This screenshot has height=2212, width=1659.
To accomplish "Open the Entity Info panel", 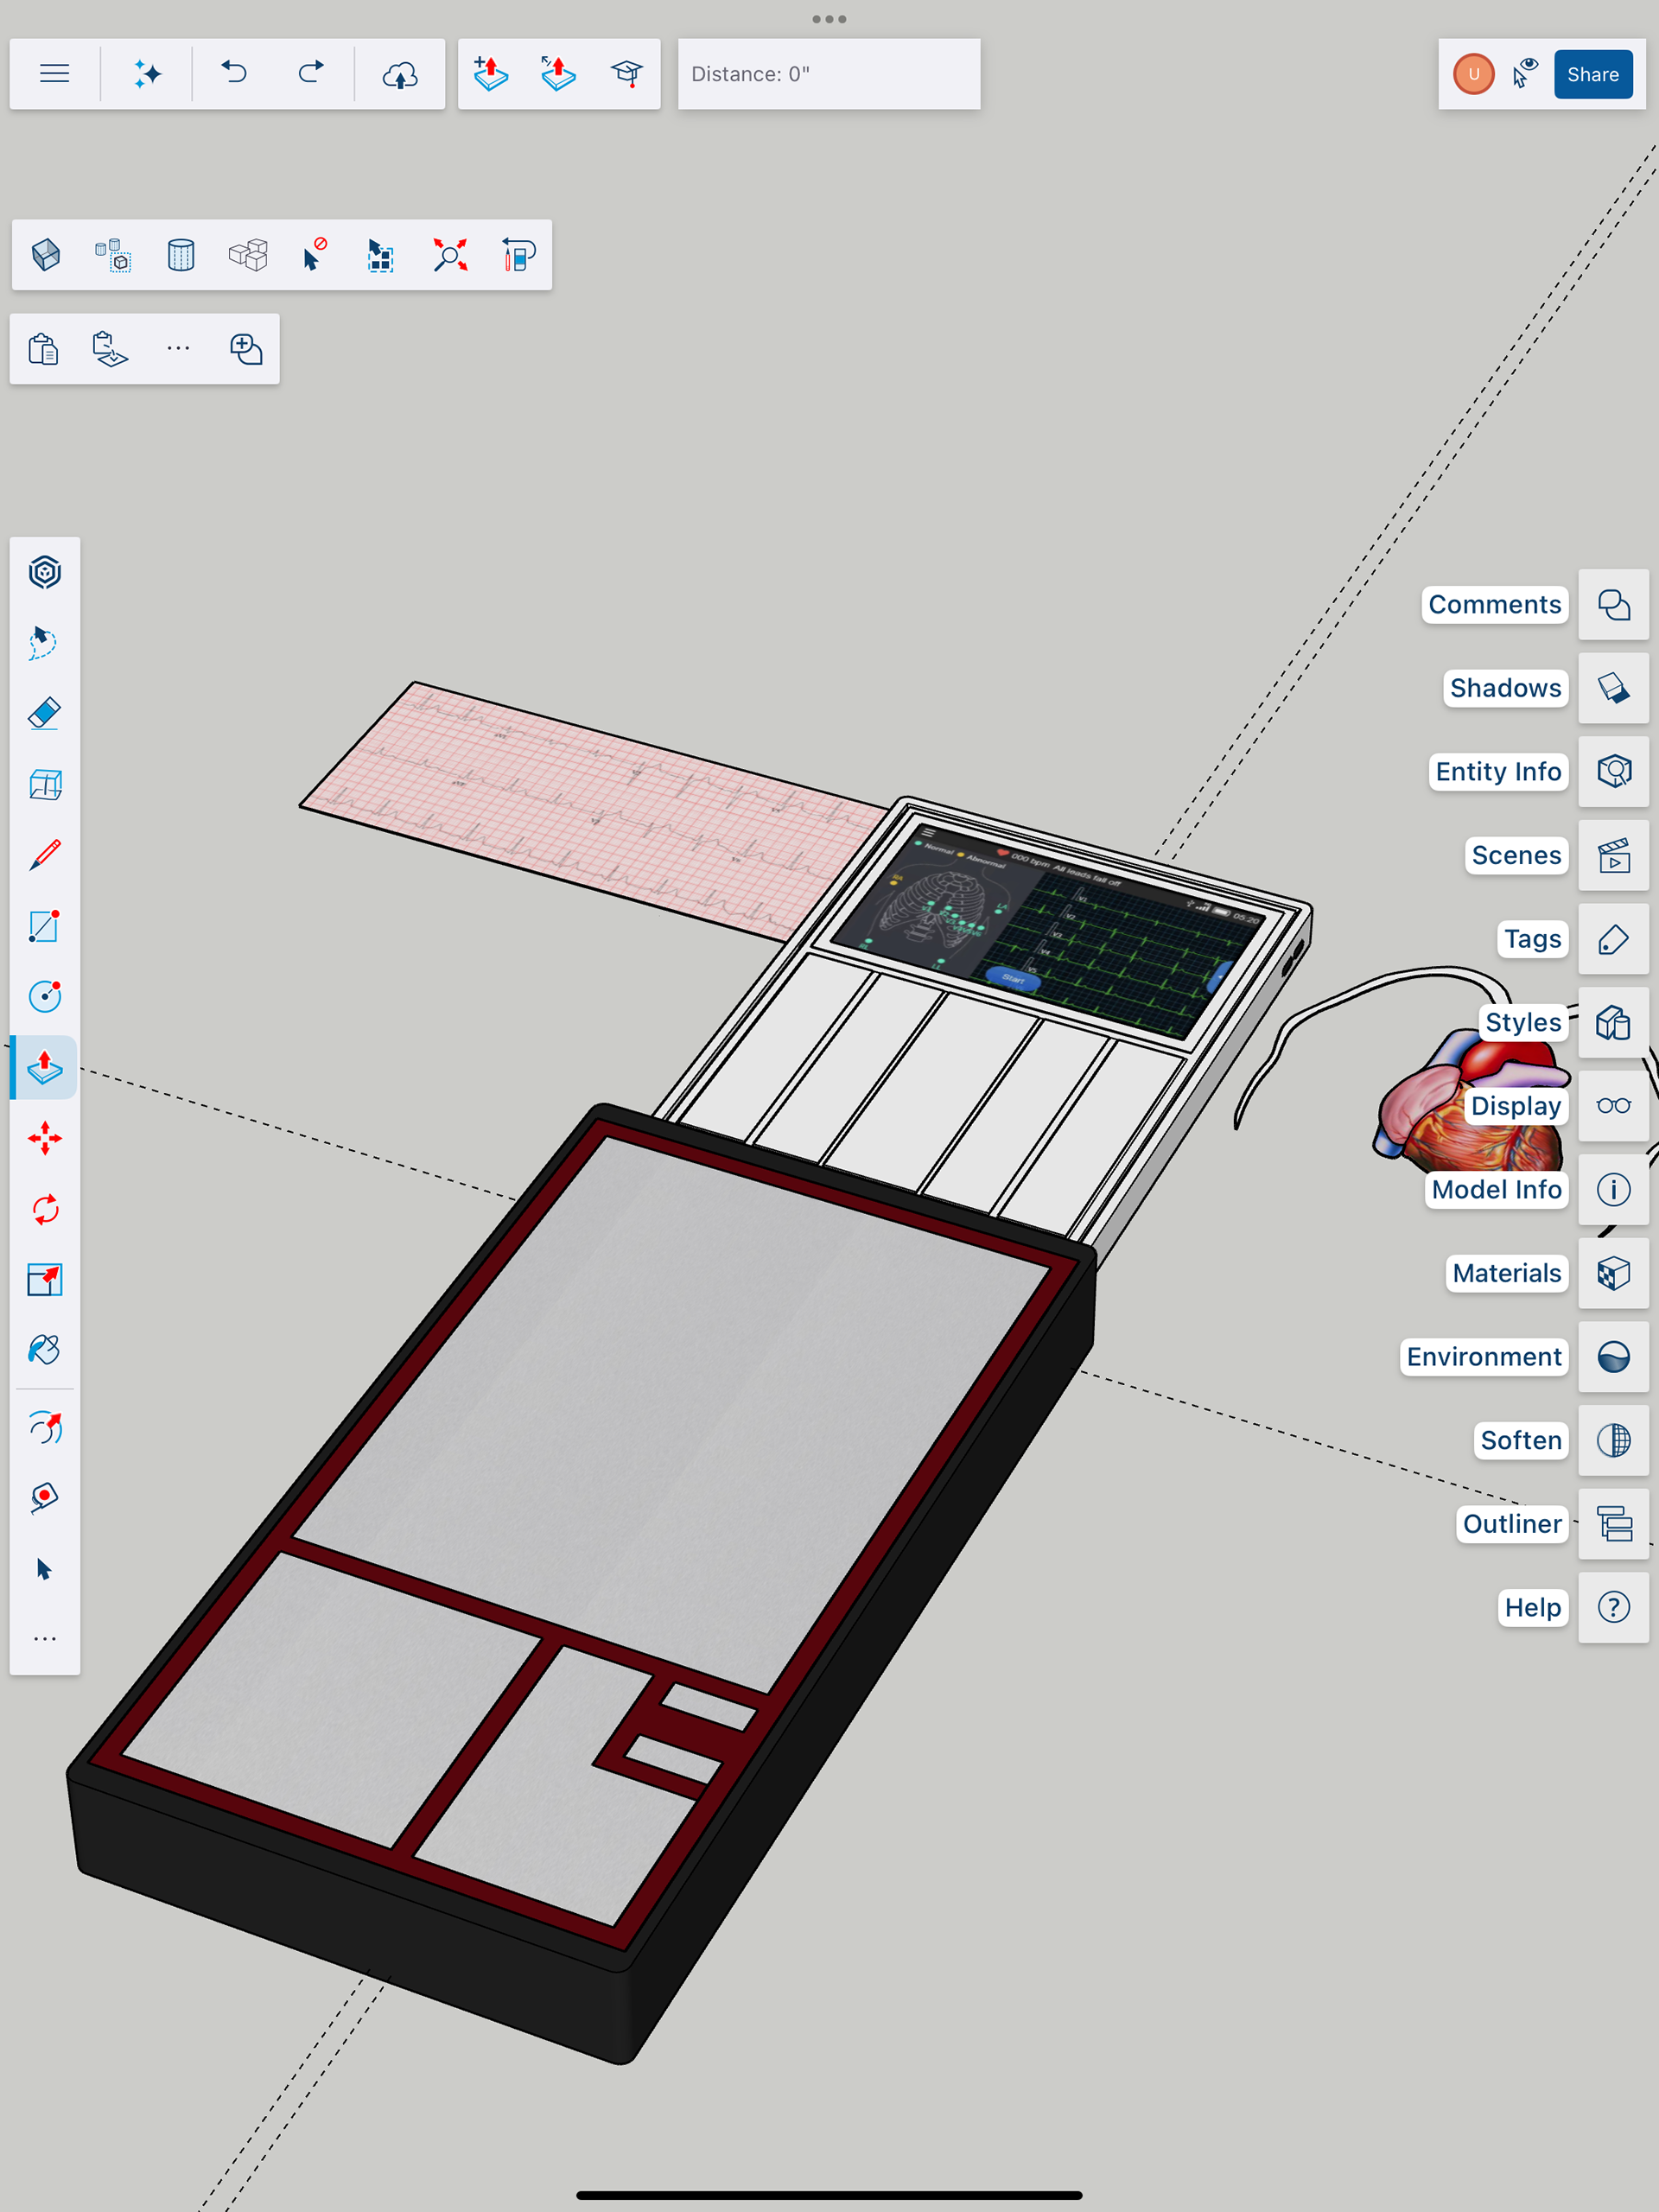I will pos(1613,771).
